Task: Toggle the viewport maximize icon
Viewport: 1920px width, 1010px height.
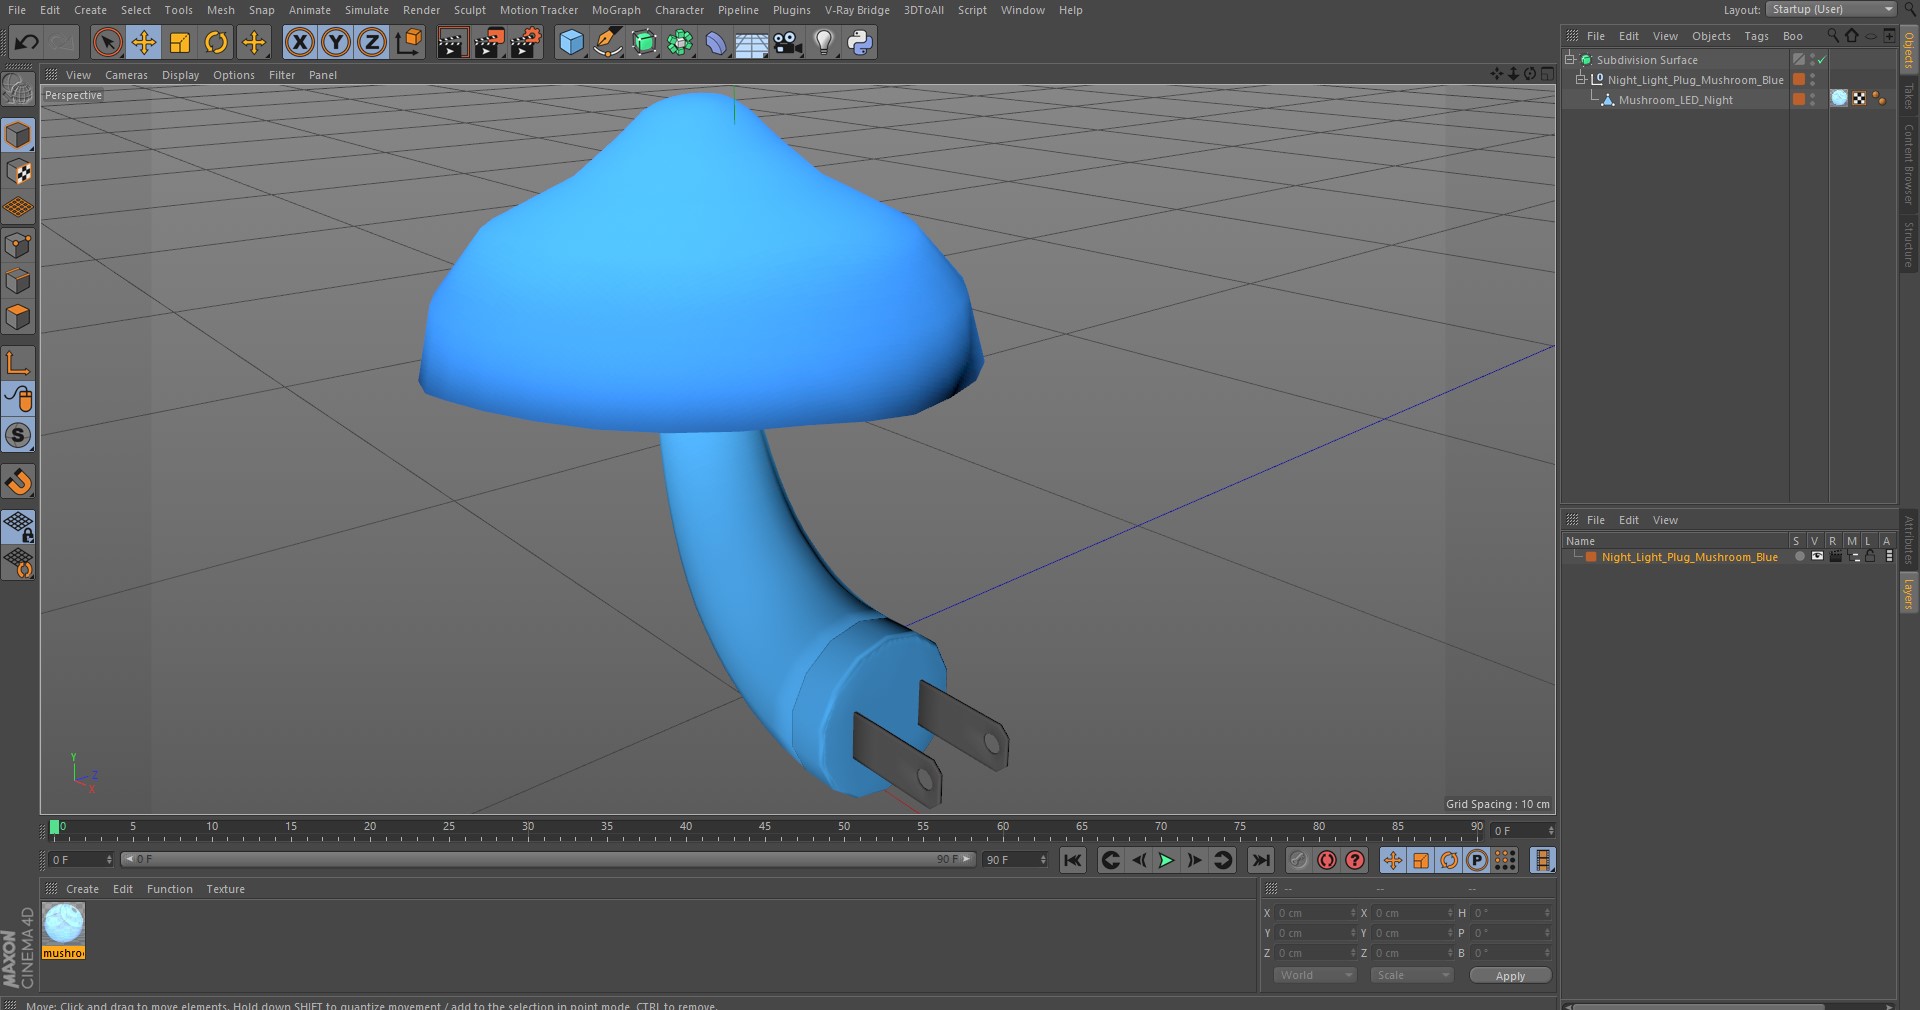Action: click(x=1546, y=74)
